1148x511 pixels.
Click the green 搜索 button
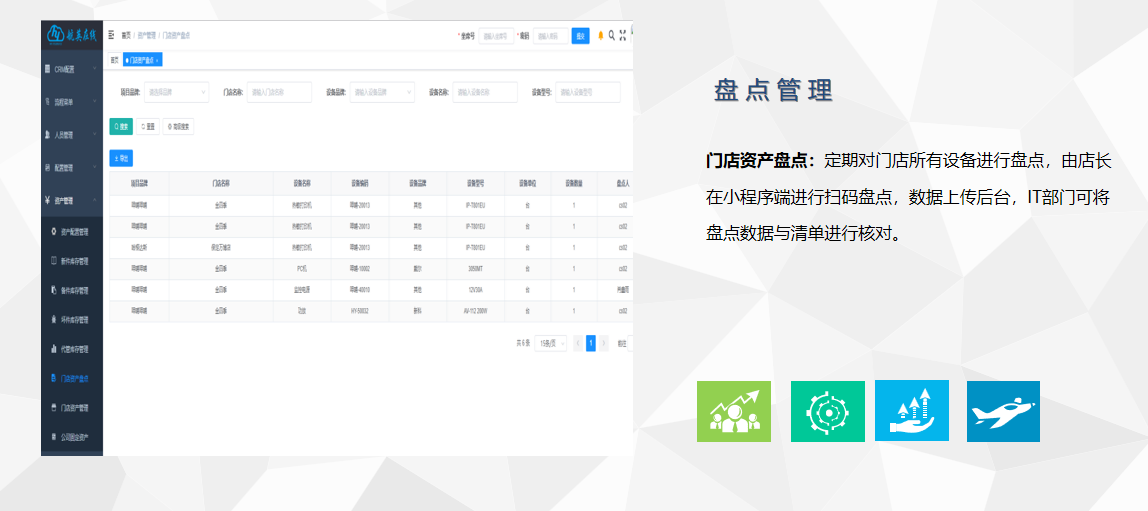[x=120, y=127]
